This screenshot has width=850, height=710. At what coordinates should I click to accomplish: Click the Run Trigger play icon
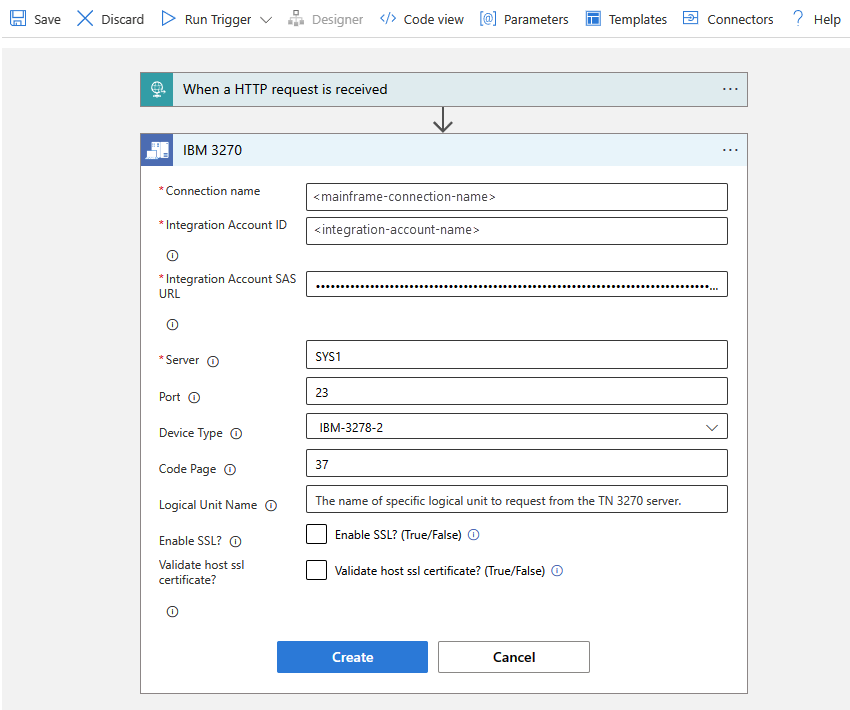point(169,18)
